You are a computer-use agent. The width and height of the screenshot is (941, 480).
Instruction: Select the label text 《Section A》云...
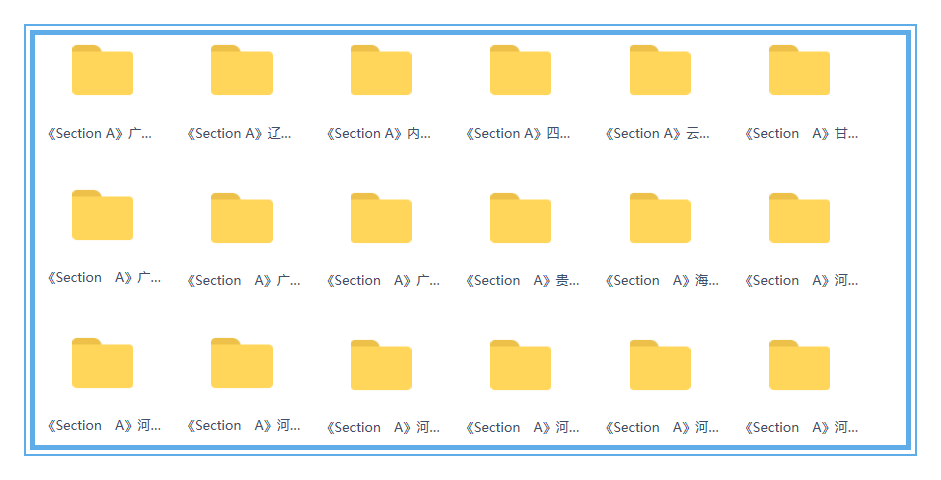click(x=658, y=133)
